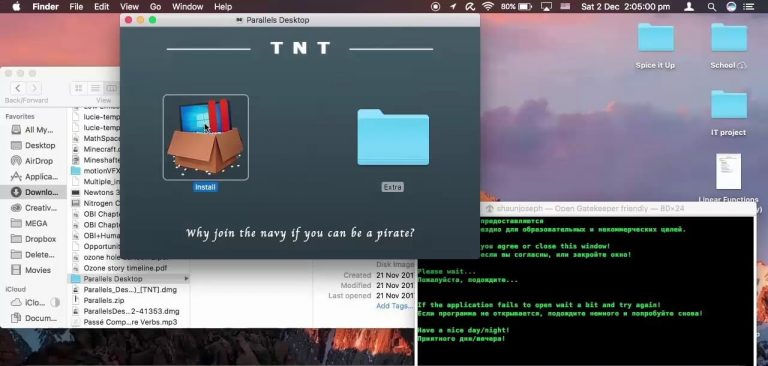The width and height of the screenshot is (768, 366).
Task: Select AirDrop in Finder sidebar
Action: click(33, 161)
